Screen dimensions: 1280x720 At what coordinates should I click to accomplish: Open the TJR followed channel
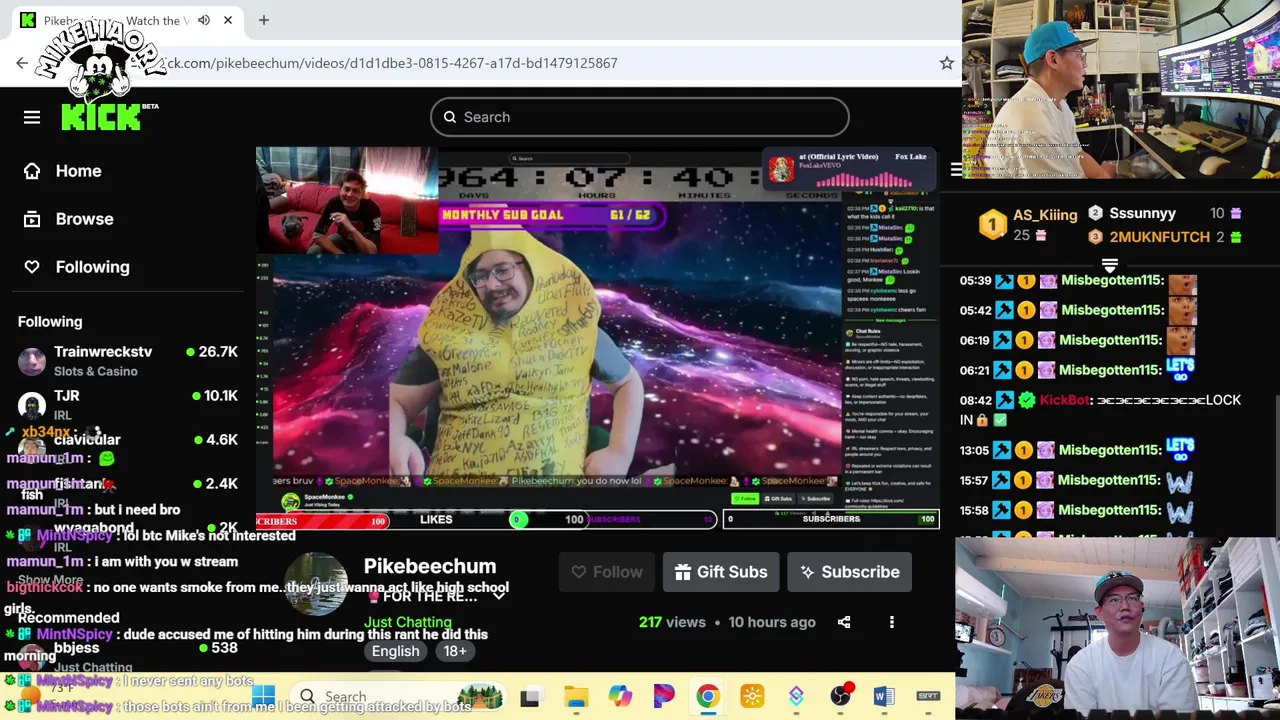coord(127,404)
